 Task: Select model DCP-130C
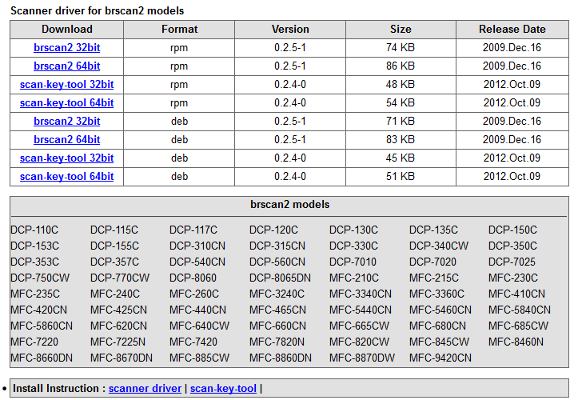(354, 230)
